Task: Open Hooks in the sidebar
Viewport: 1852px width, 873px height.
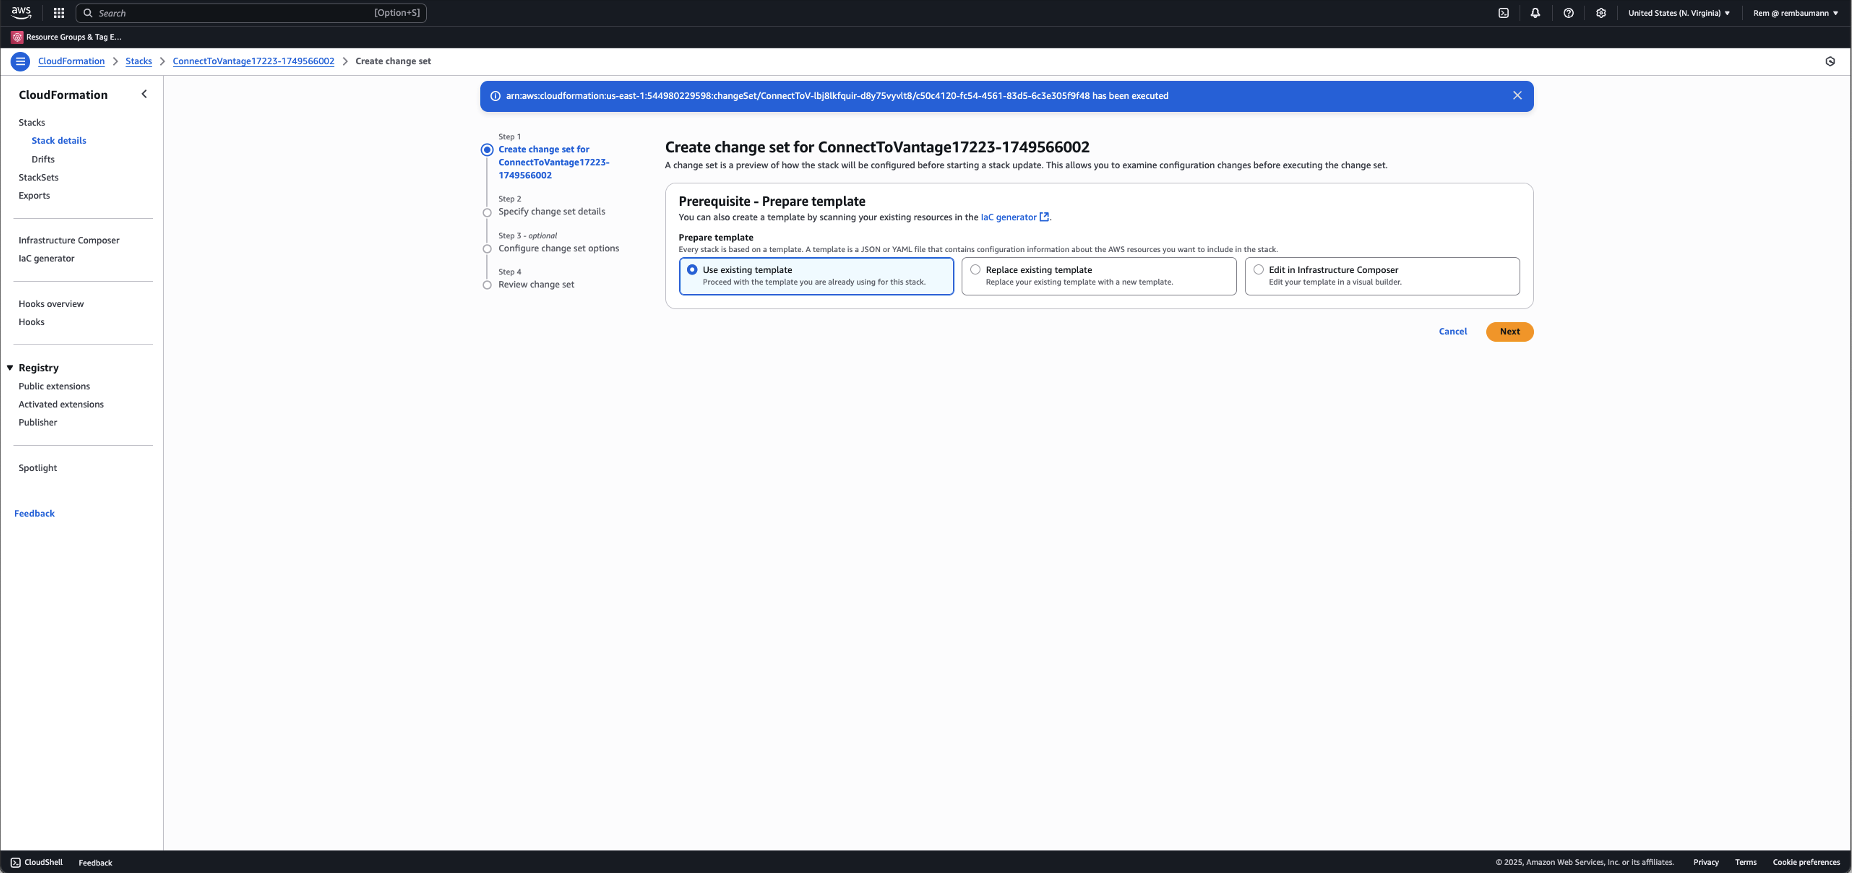Action: (x=31, y=322)
